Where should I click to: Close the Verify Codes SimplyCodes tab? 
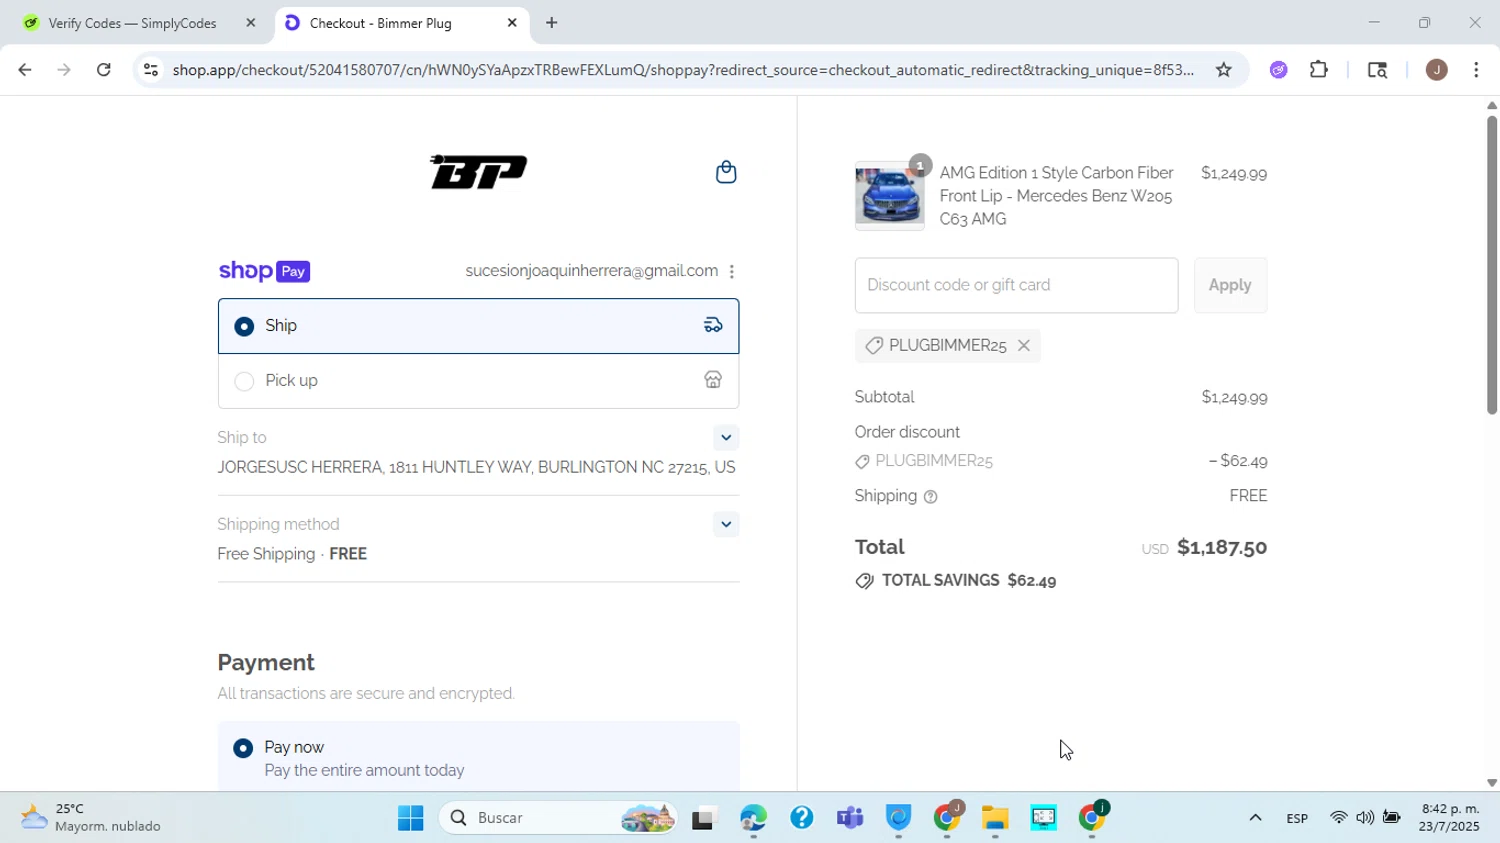[x=251, y=22]
